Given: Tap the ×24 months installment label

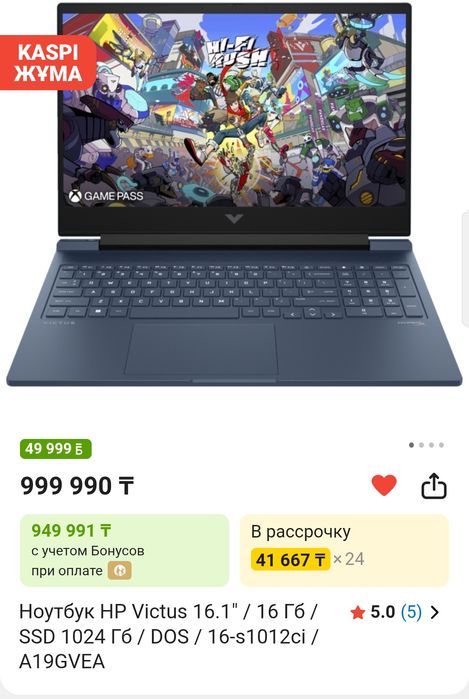Looking at the screenshot, I should (x=349, y=559).
